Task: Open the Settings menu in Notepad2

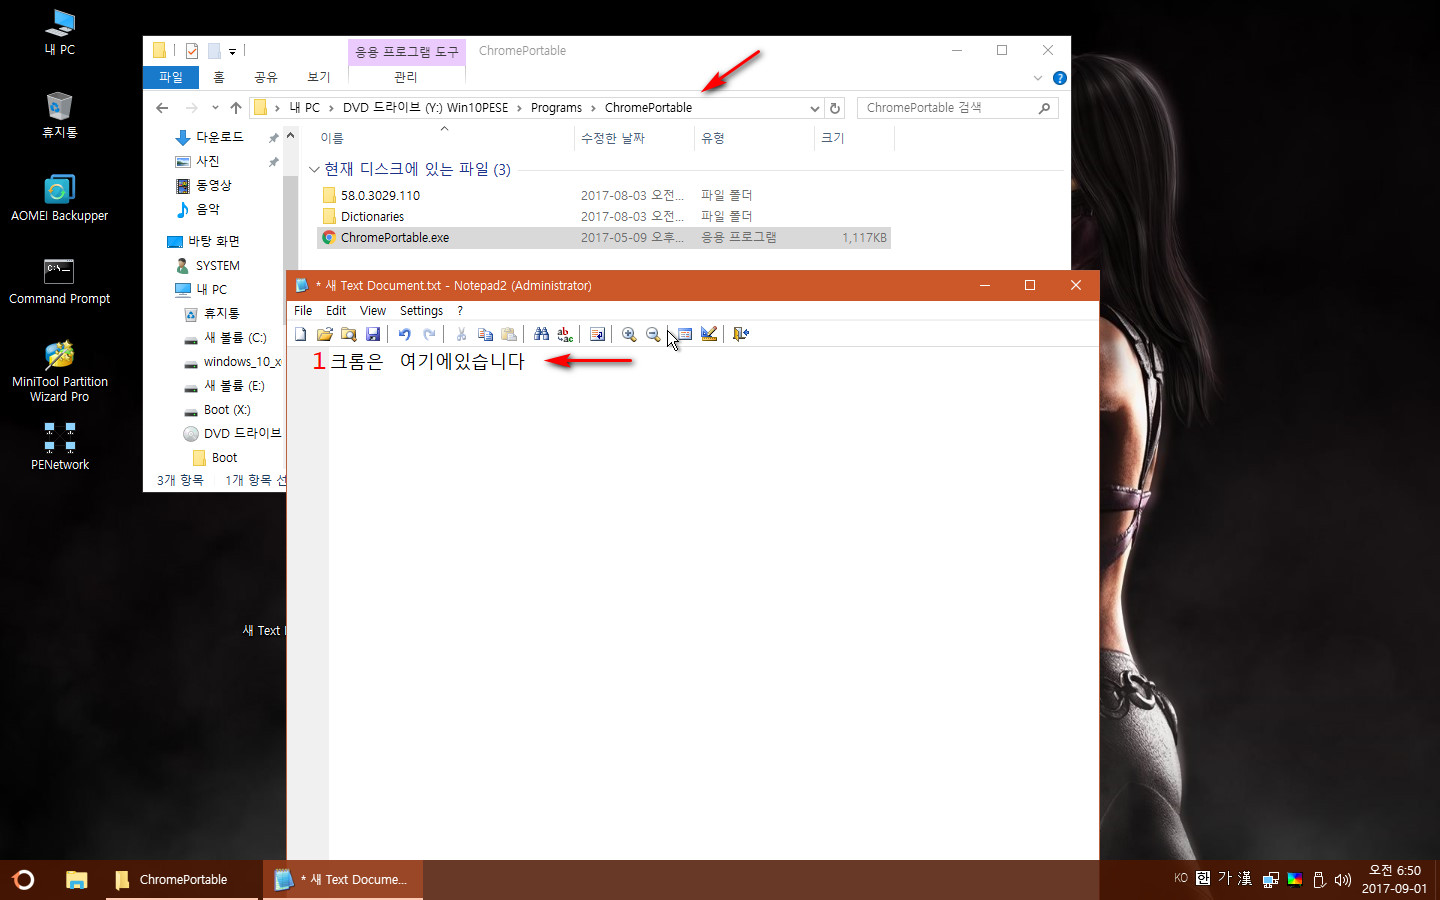Action: pos(421,311)
